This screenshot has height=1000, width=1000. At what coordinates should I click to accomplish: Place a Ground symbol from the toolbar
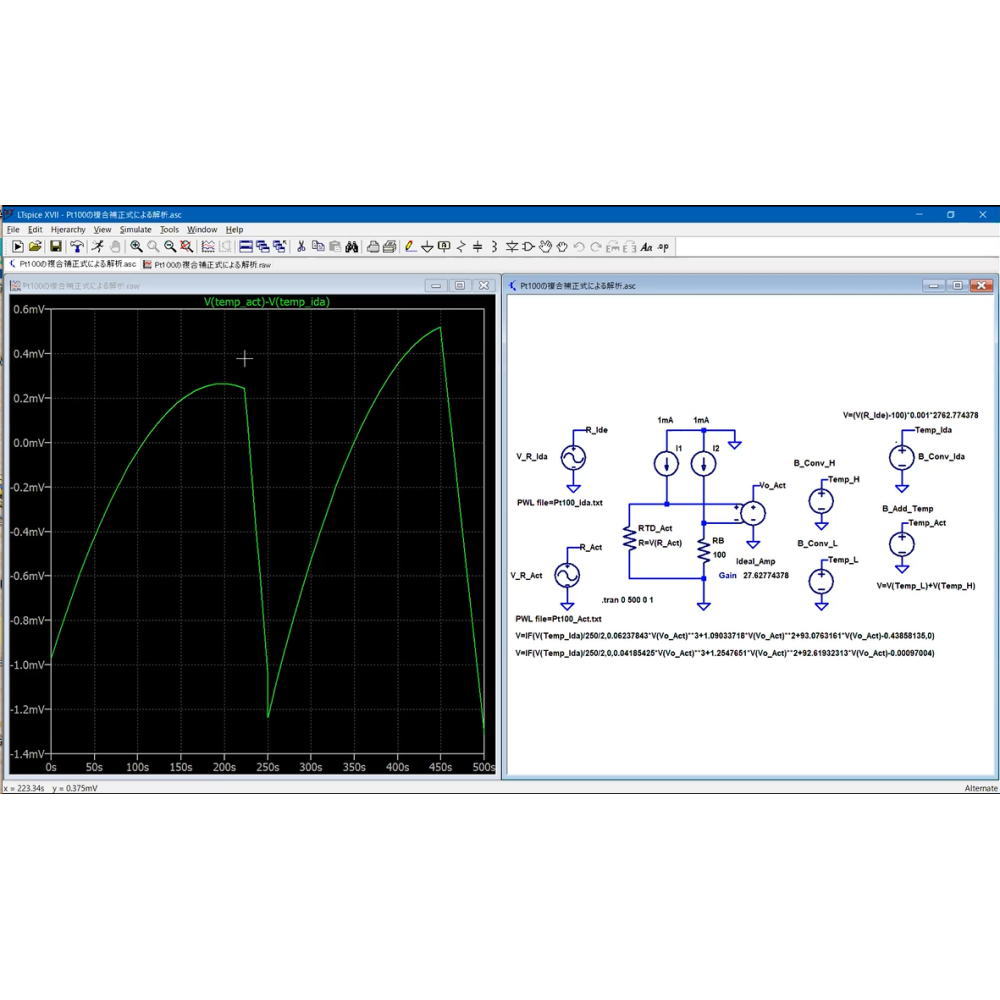pyautogui.click(x=427, y=246)
